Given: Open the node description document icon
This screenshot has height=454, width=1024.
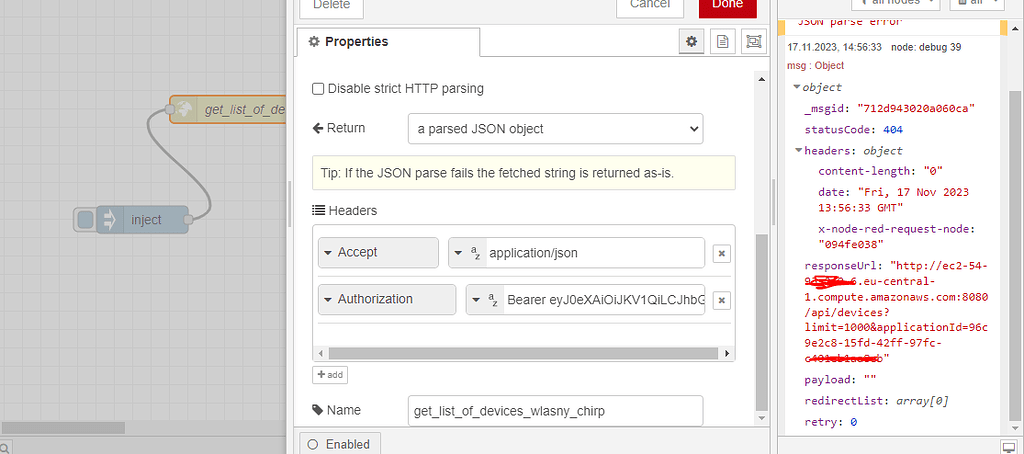Looking at the screenshot, I should click(x=721, y=42).
